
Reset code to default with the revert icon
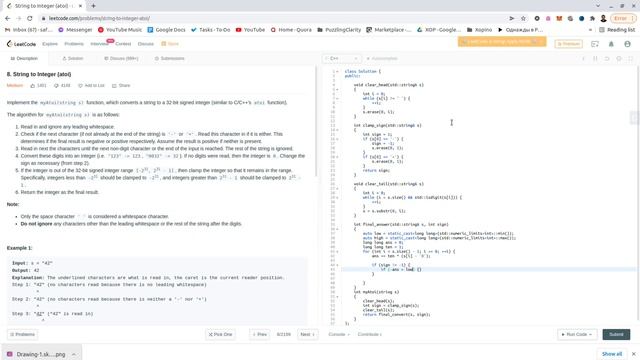click(607, 58)
